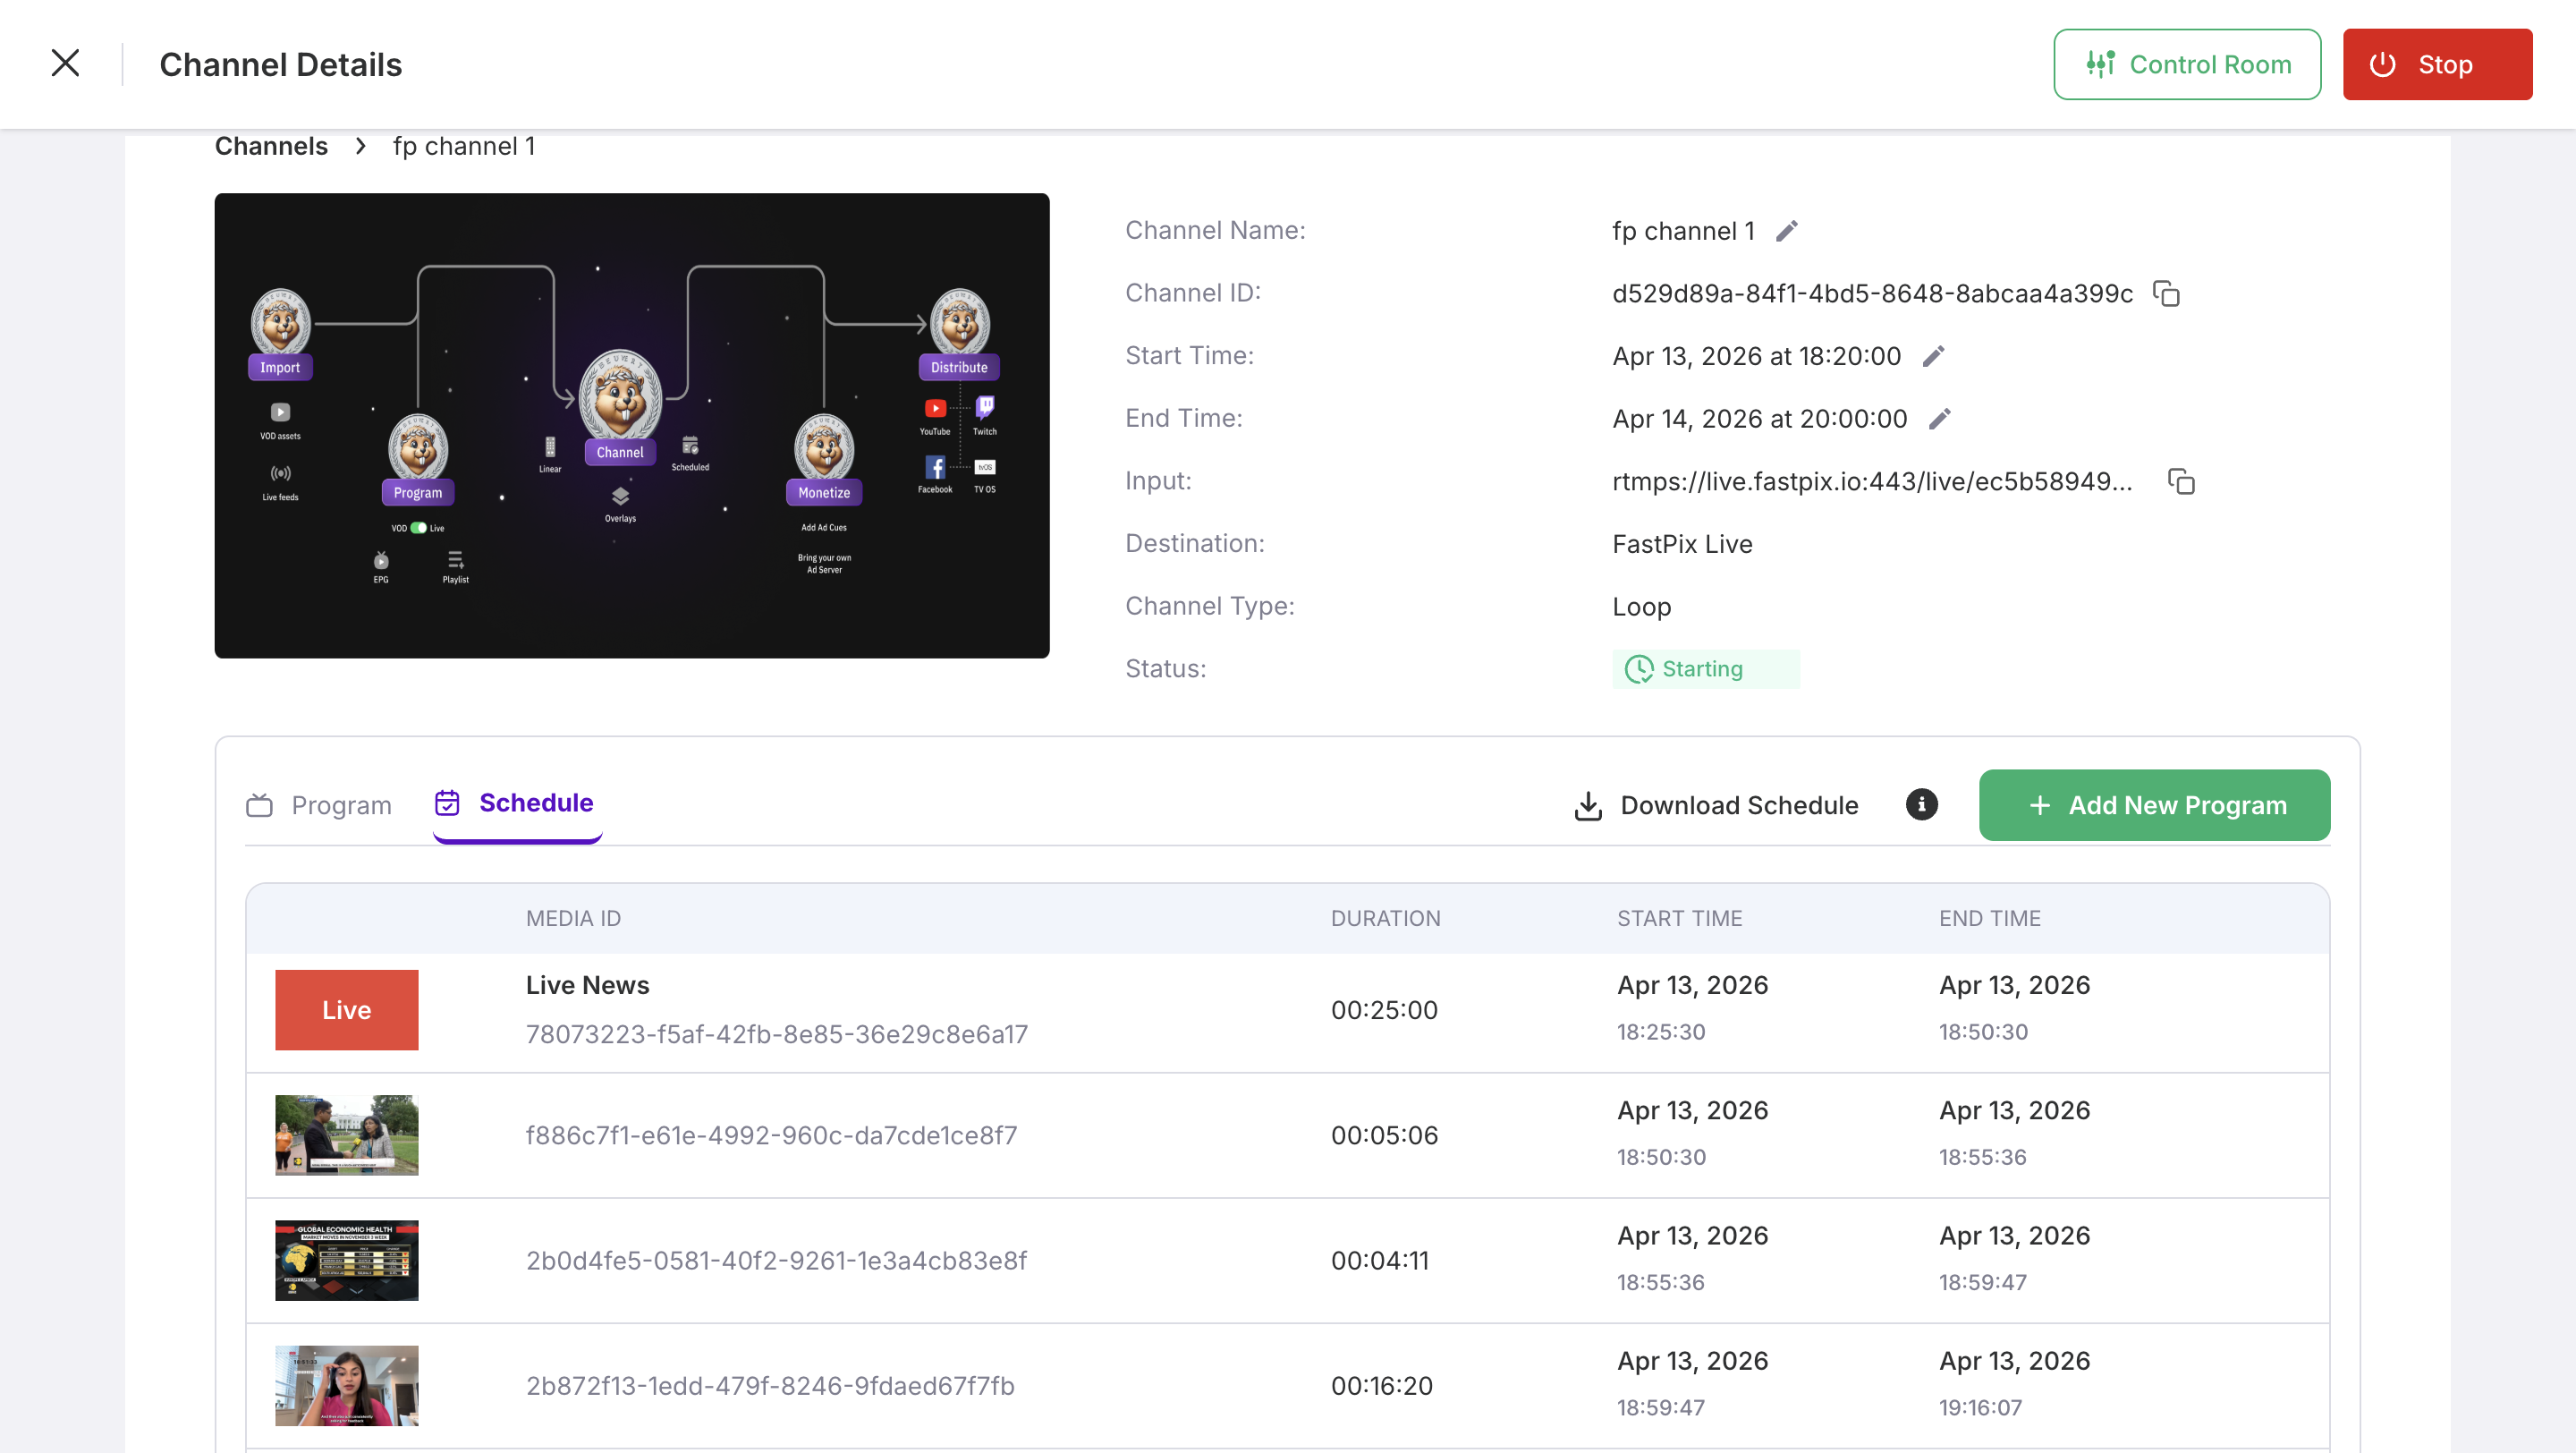Click Add New Program button
2576x1453 pixels.
click(x=2154, y=805)
